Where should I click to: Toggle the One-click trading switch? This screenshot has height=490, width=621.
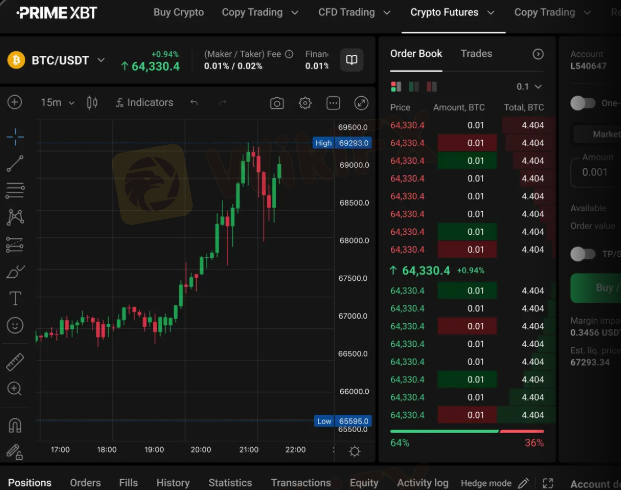pyautogui.click(x=582, y=103)
